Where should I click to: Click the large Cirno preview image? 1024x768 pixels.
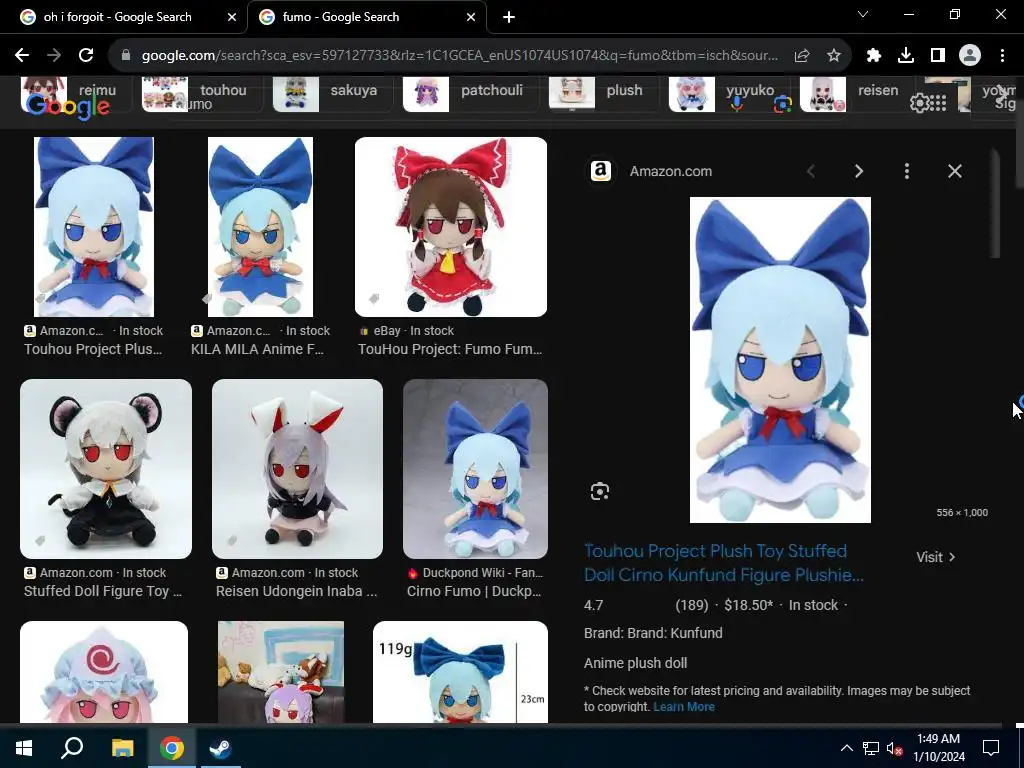pos(780,360)
